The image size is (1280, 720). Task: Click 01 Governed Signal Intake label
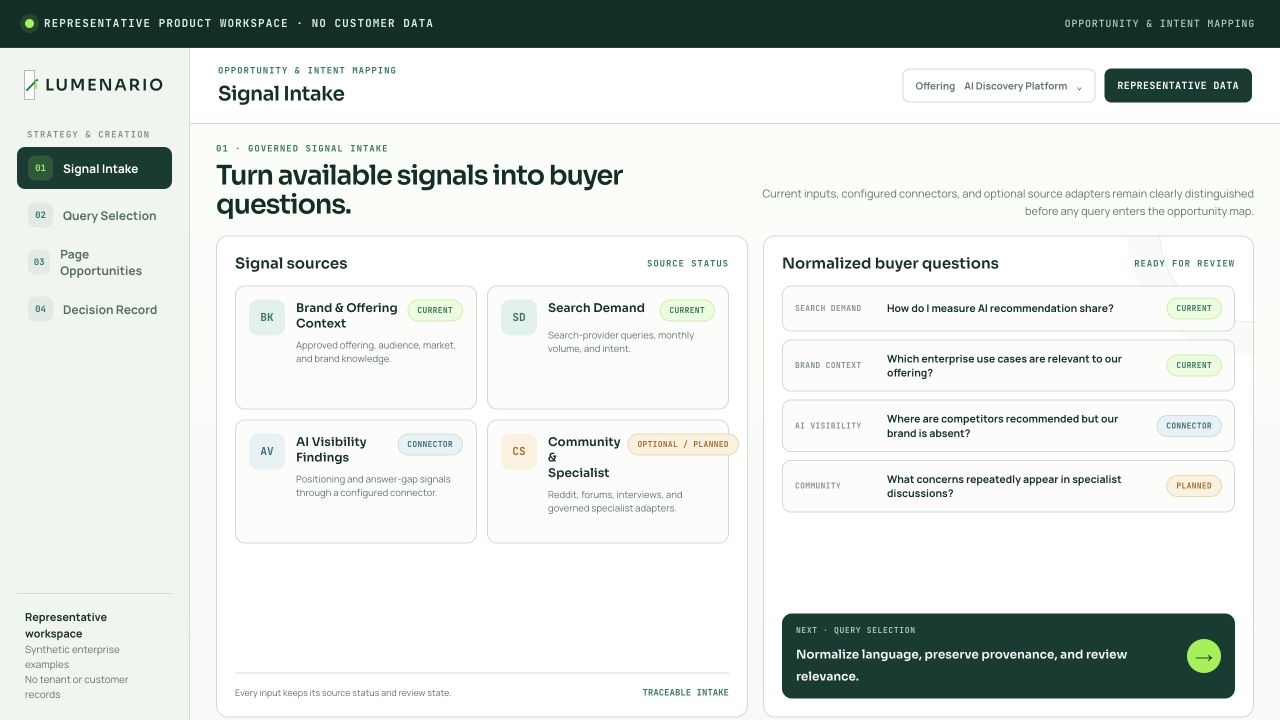coord(302,149)
